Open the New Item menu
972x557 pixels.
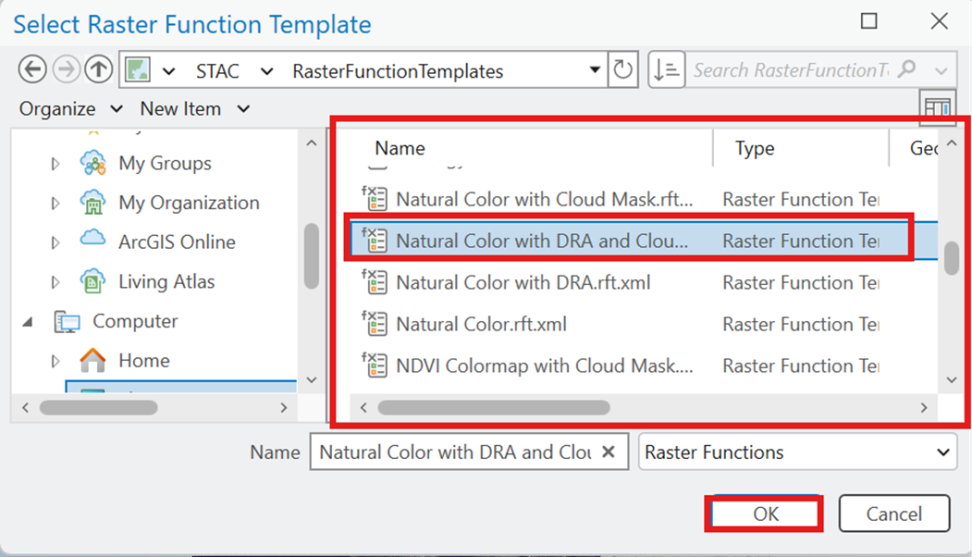(x=195, y=109)
